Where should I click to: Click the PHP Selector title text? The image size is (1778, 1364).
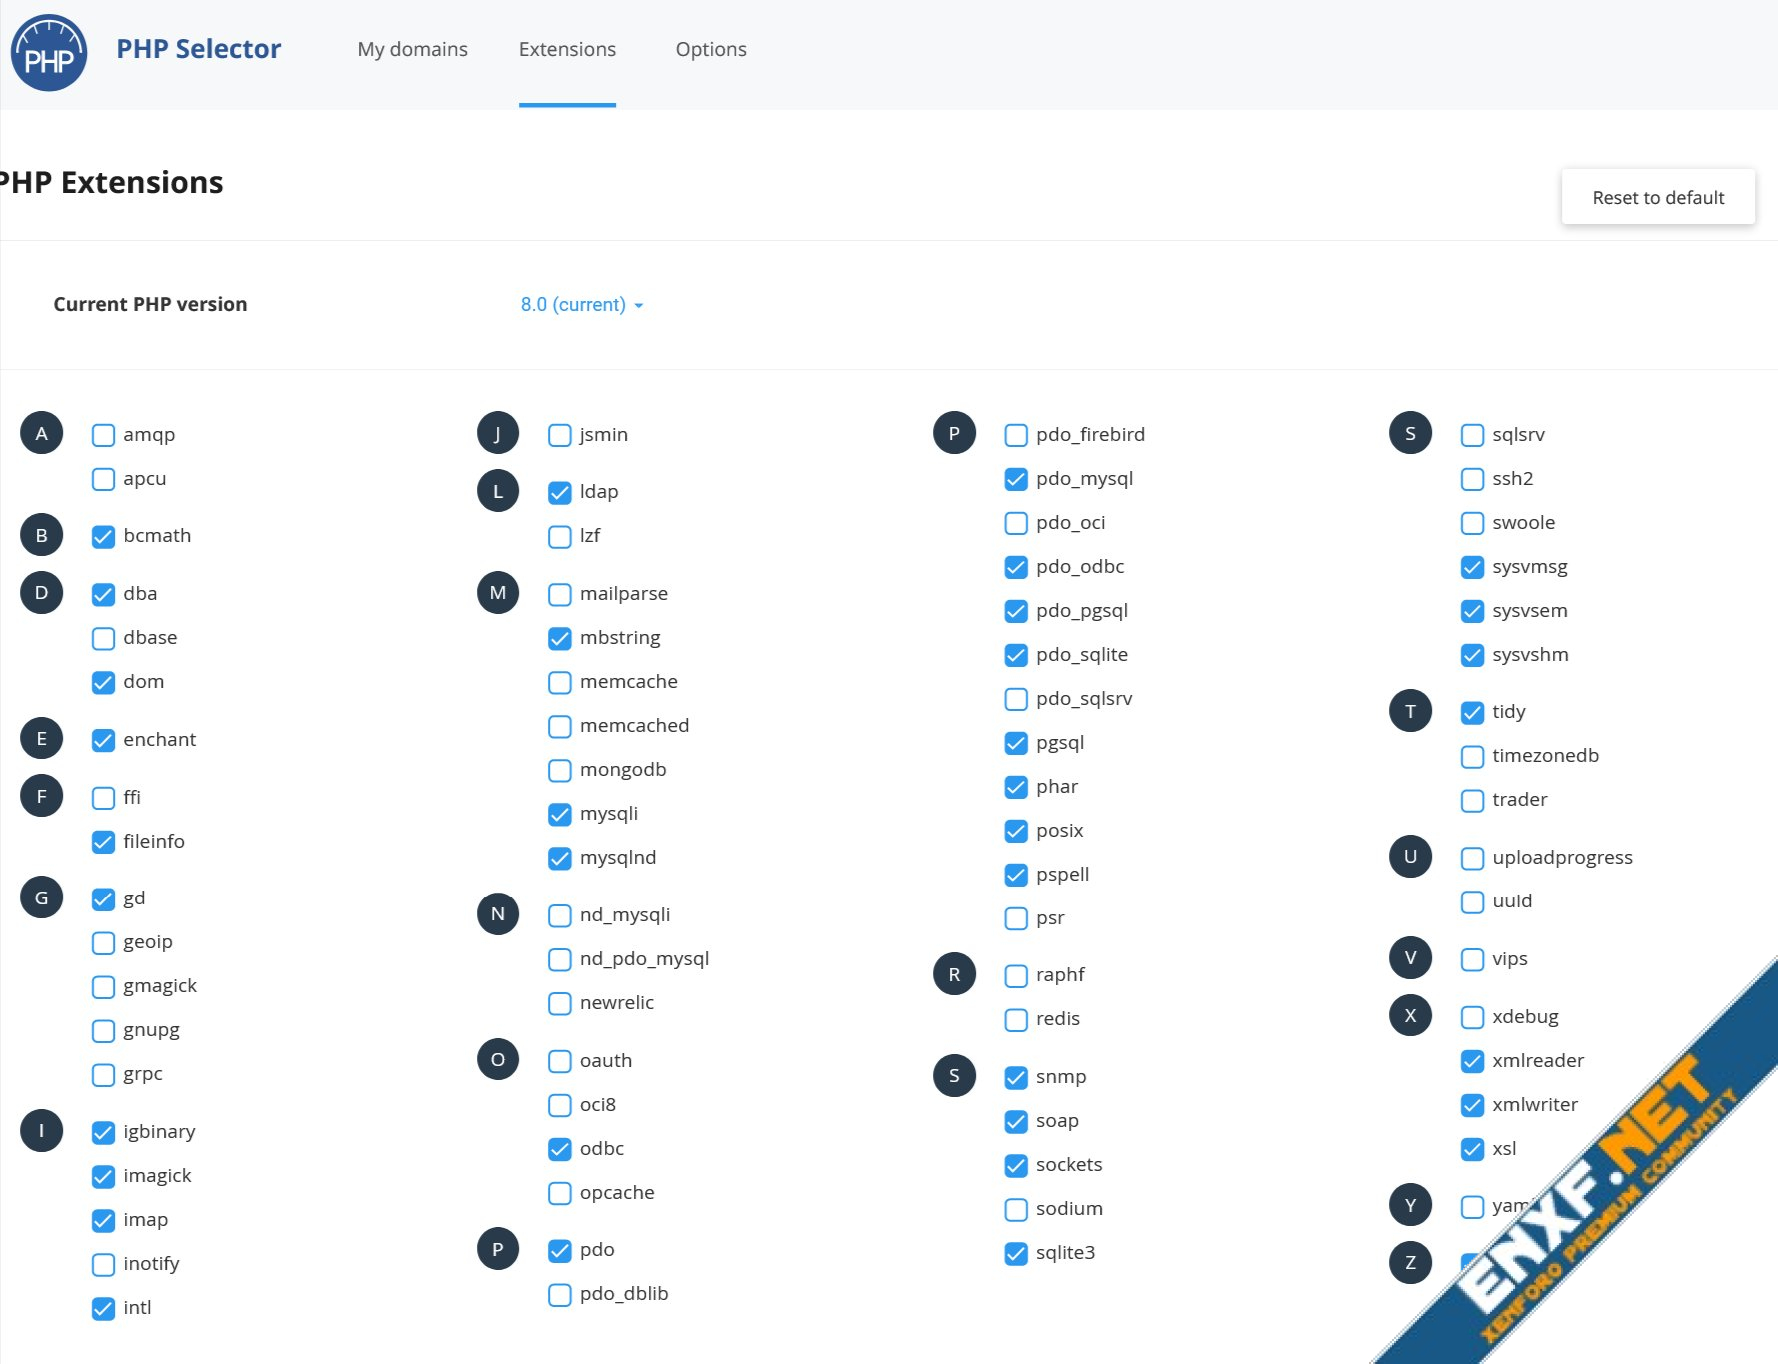coord(198,49)
